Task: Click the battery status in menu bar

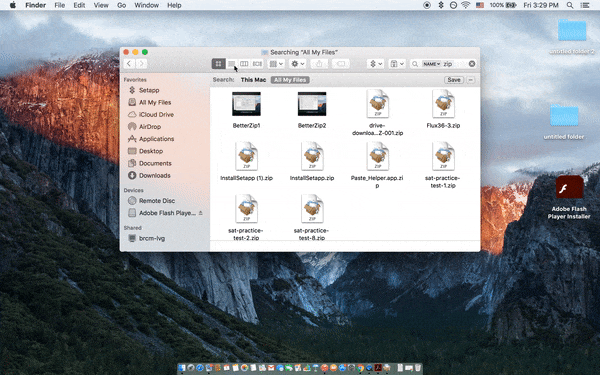Action: 503,5
